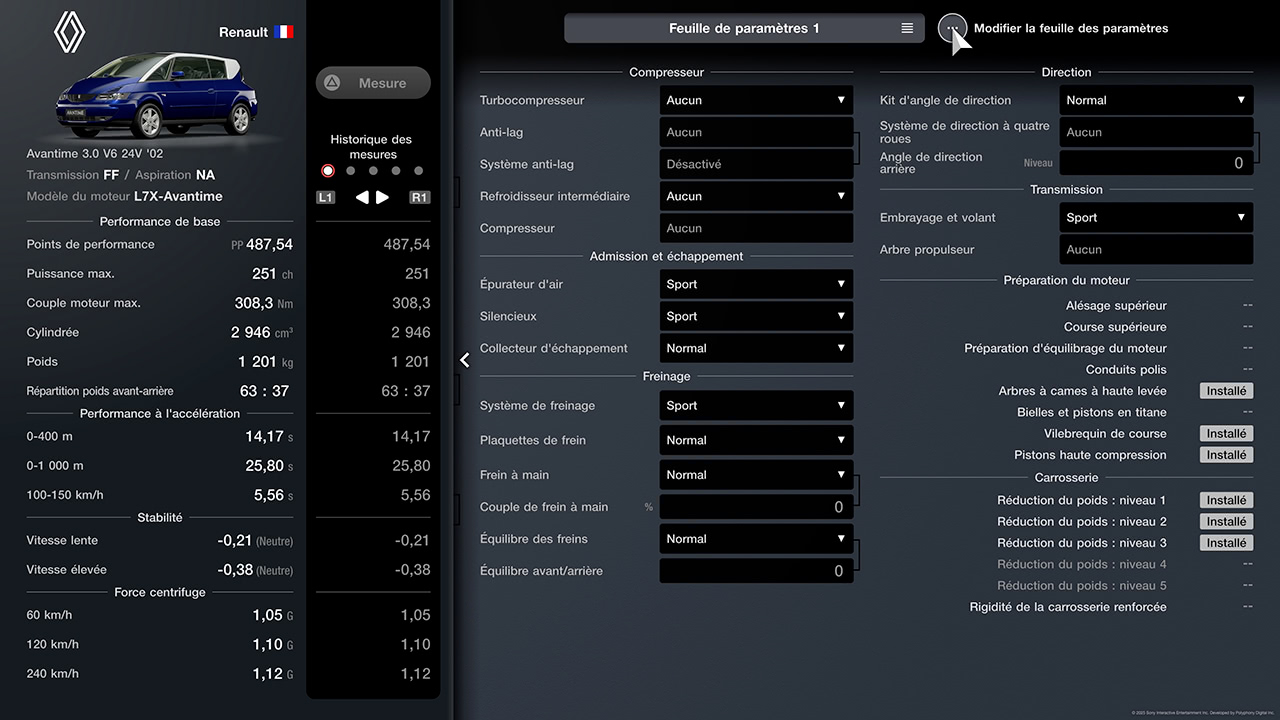
Task: Open the Frein à main dropdown
Action: coord(757,475)
